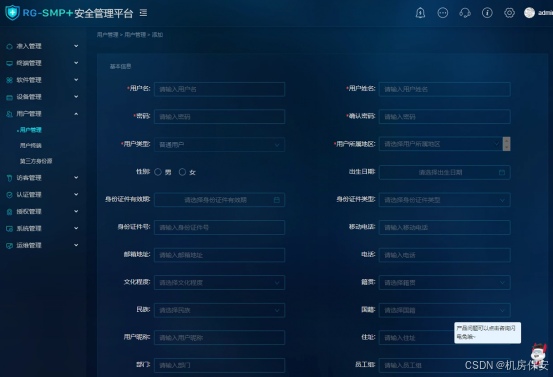Open the 认证管理 menu item
553x377 pixels.
[x=42, y=195]
